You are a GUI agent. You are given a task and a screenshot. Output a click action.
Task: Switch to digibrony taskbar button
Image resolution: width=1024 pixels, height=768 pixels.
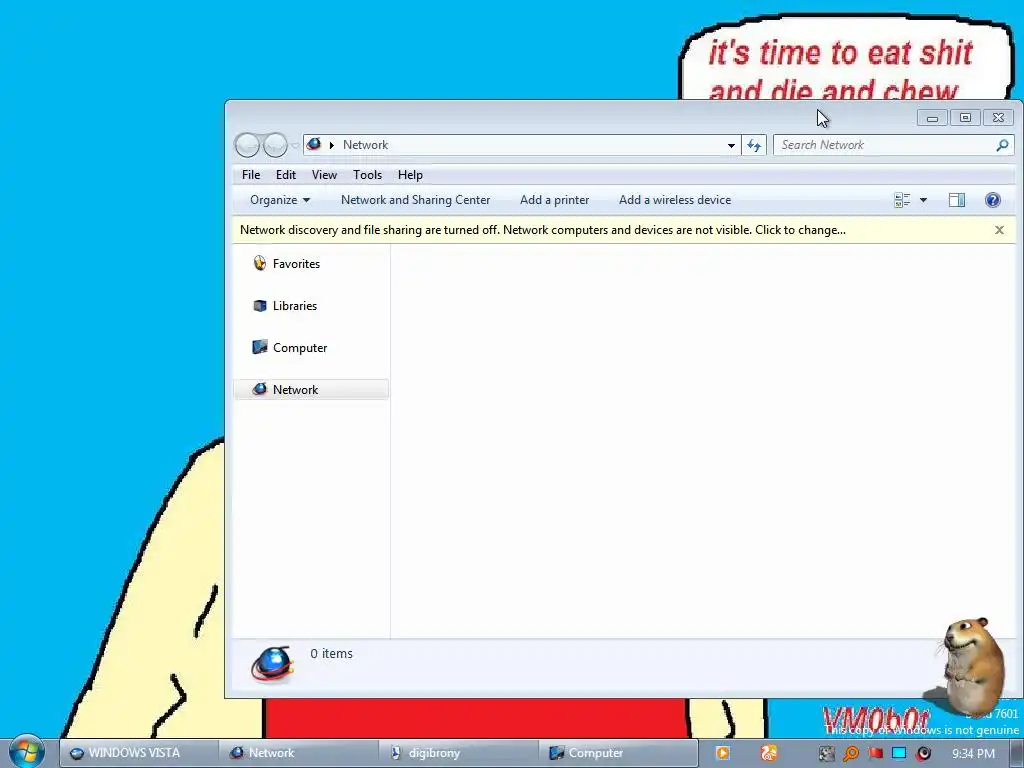[458, 753]
